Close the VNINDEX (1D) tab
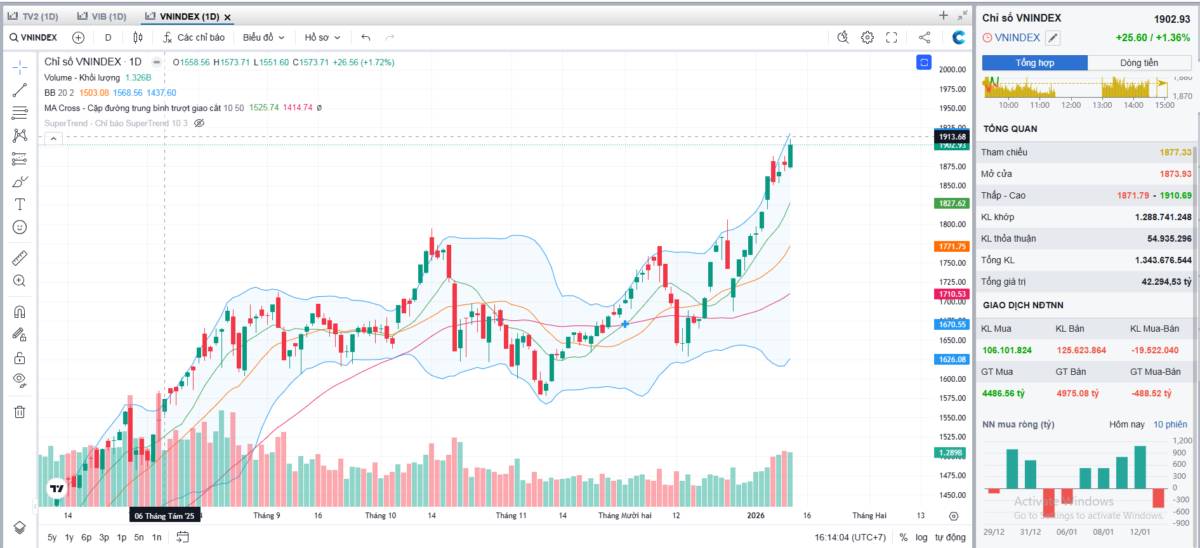This screenshot has height=548, width=1200. coord(228,17)
